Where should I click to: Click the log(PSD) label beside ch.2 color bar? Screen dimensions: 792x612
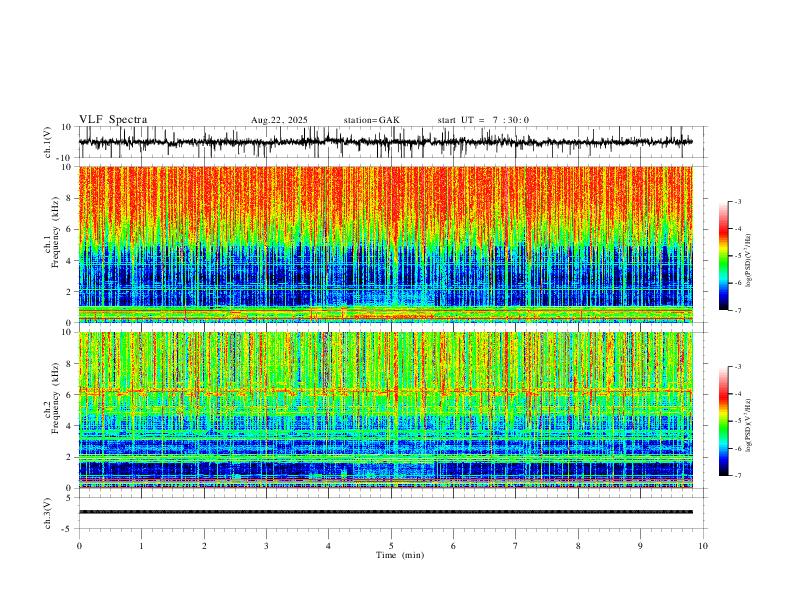(748, 425)
